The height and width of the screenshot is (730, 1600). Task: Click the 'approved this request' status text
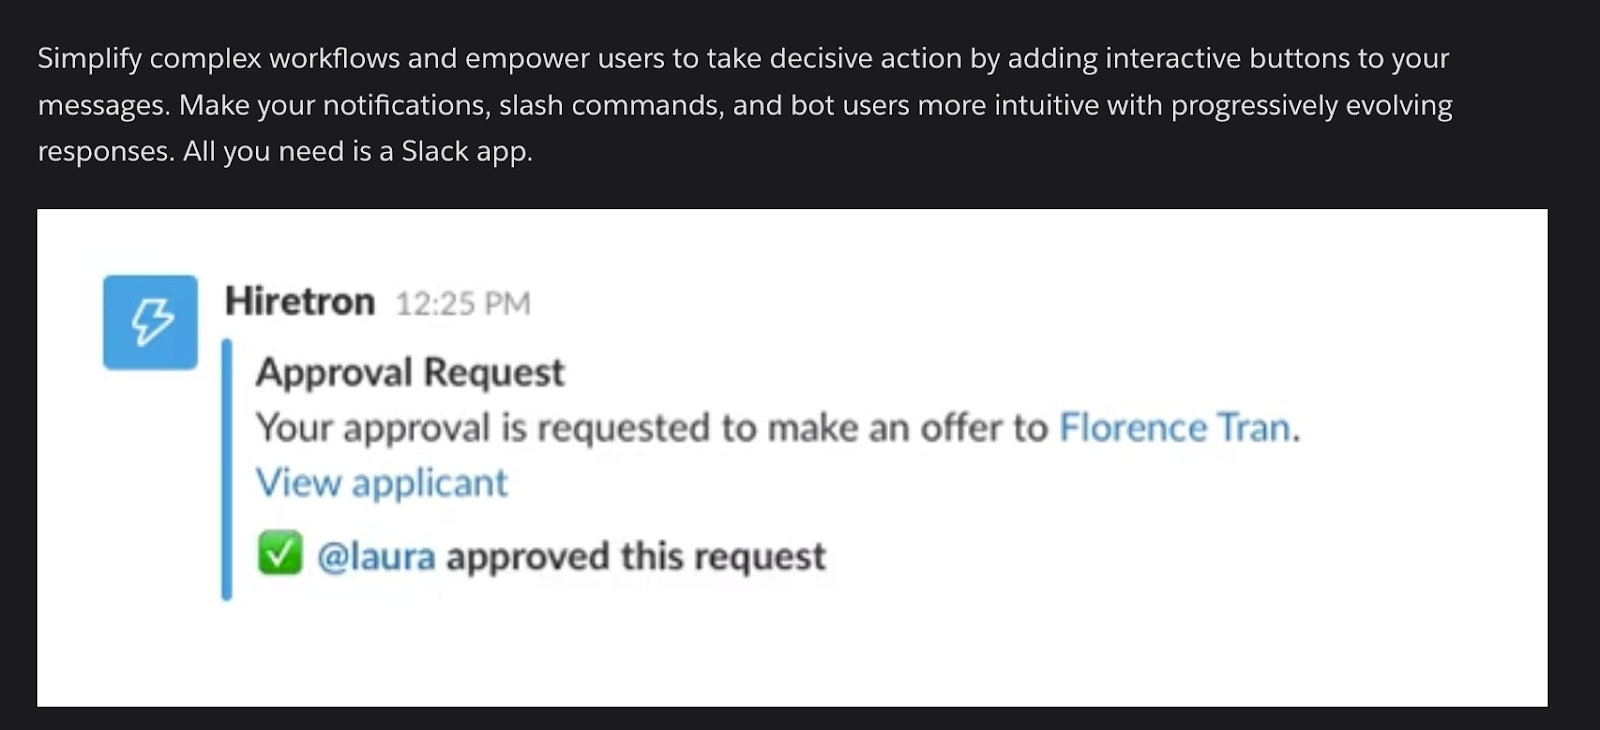point(636,557)
